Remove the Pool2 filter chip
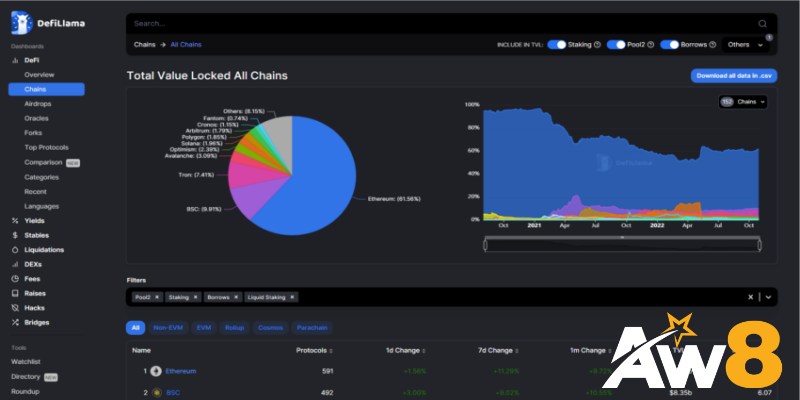 pyautogui.click(x=157, y=297)
